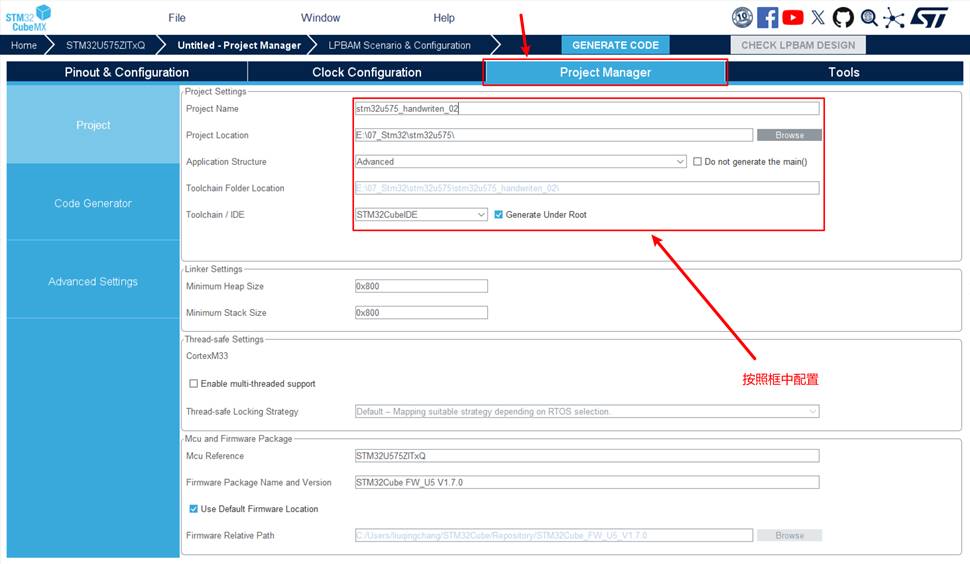Open the File menu
Viewport: 970px width, 564px height.
coord(177,18)
